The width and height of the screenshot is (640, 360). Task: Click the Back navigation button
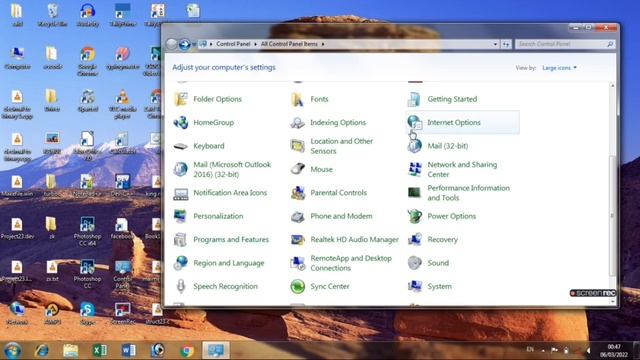(172, 44)
